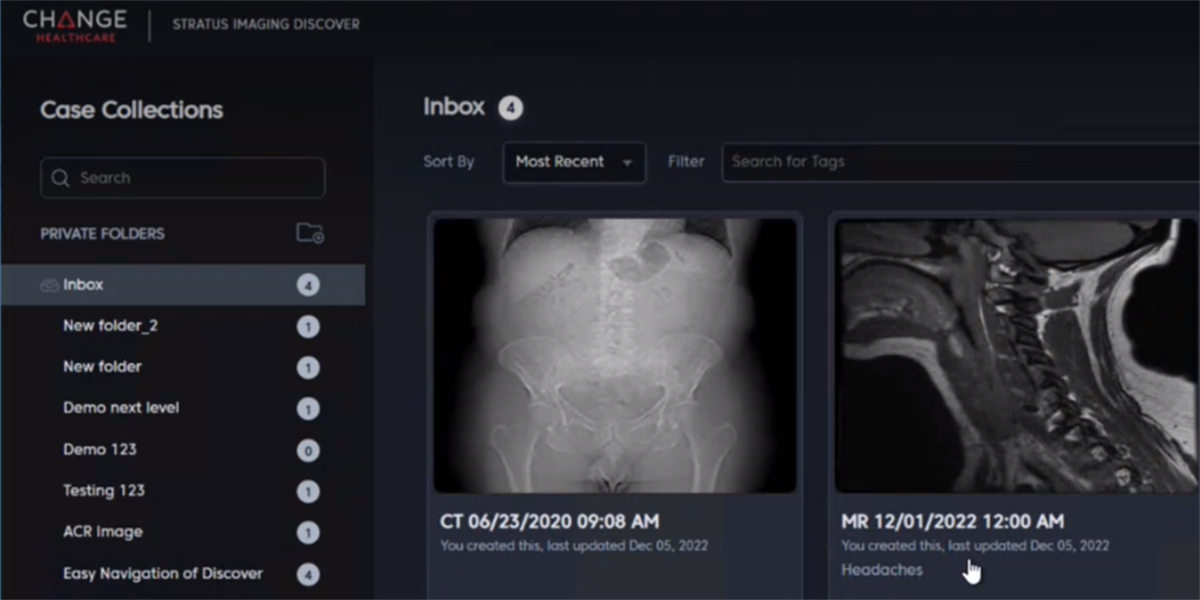Select the Demo 123 folder
1200x600 pixels.
[99, 450]
